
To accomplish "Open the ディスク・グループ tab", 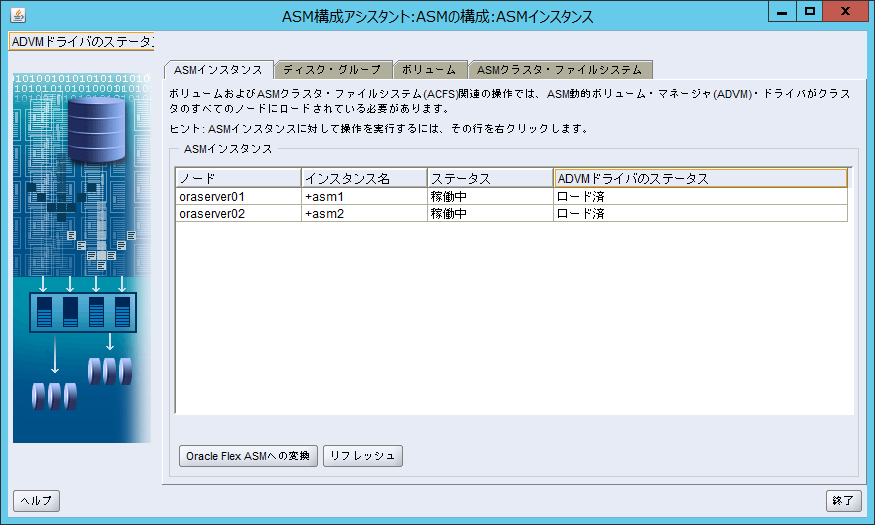I will pyautogui.click(x=333, y=70).
